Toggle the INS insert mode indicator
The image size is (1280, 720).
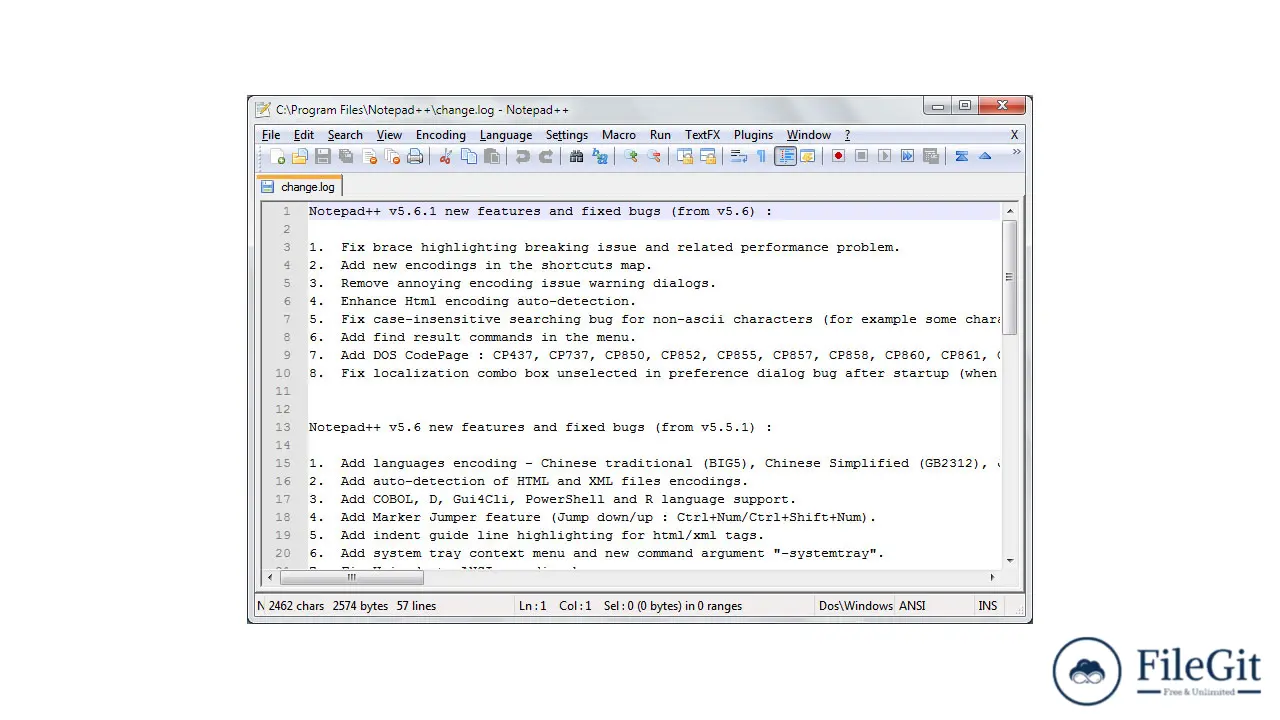pyautogui.click(x=988, y=606)
